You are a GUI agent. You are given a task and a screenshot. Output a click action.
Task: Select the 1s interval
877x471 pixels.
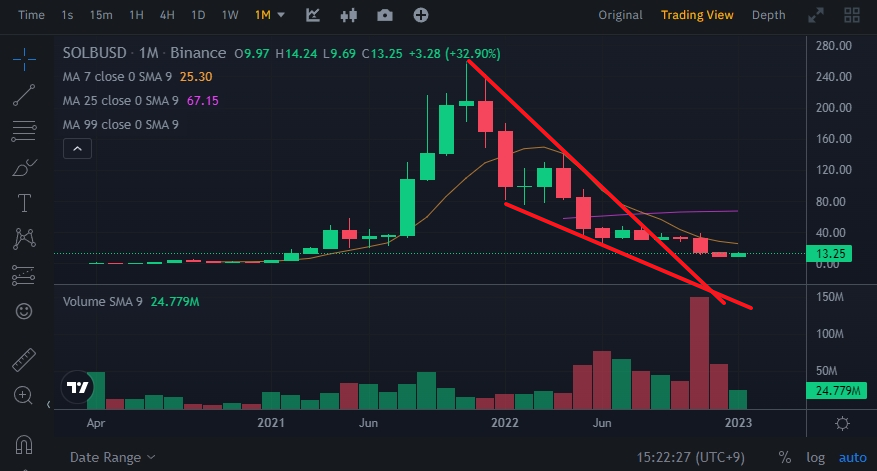(67, 15)
